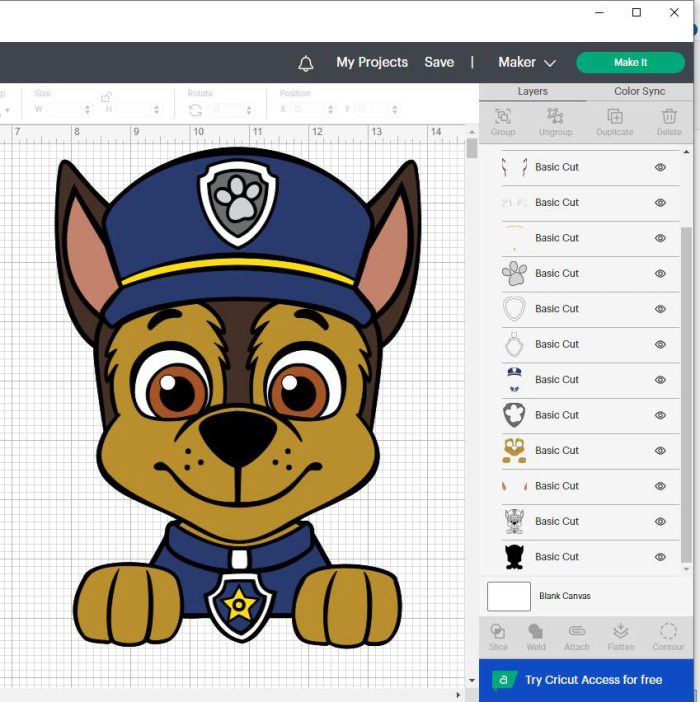Click the Rotate icon in the edit bar
The width and height of the screenshot is (700, 702).
pyautogui.click(x=195, y=110)
